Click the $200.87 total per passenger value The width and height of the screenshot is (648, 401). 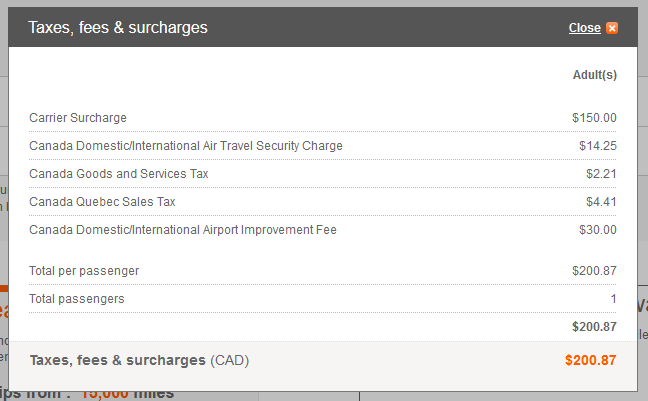coord(594,271)
